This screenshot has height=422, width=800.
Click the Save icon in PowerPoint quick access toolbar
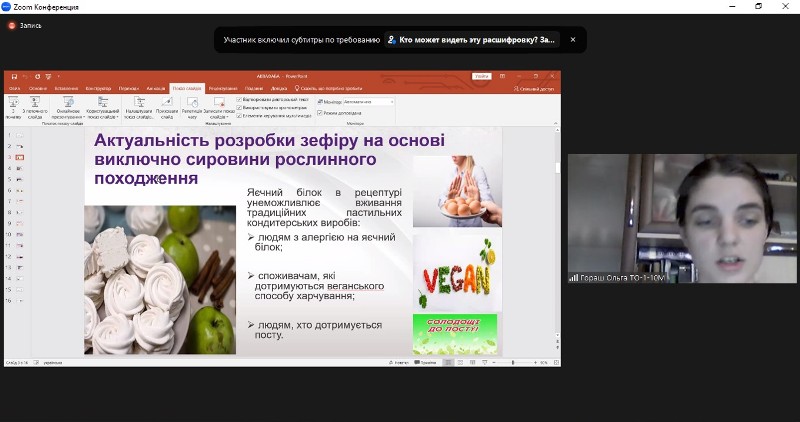coord(14,77)
